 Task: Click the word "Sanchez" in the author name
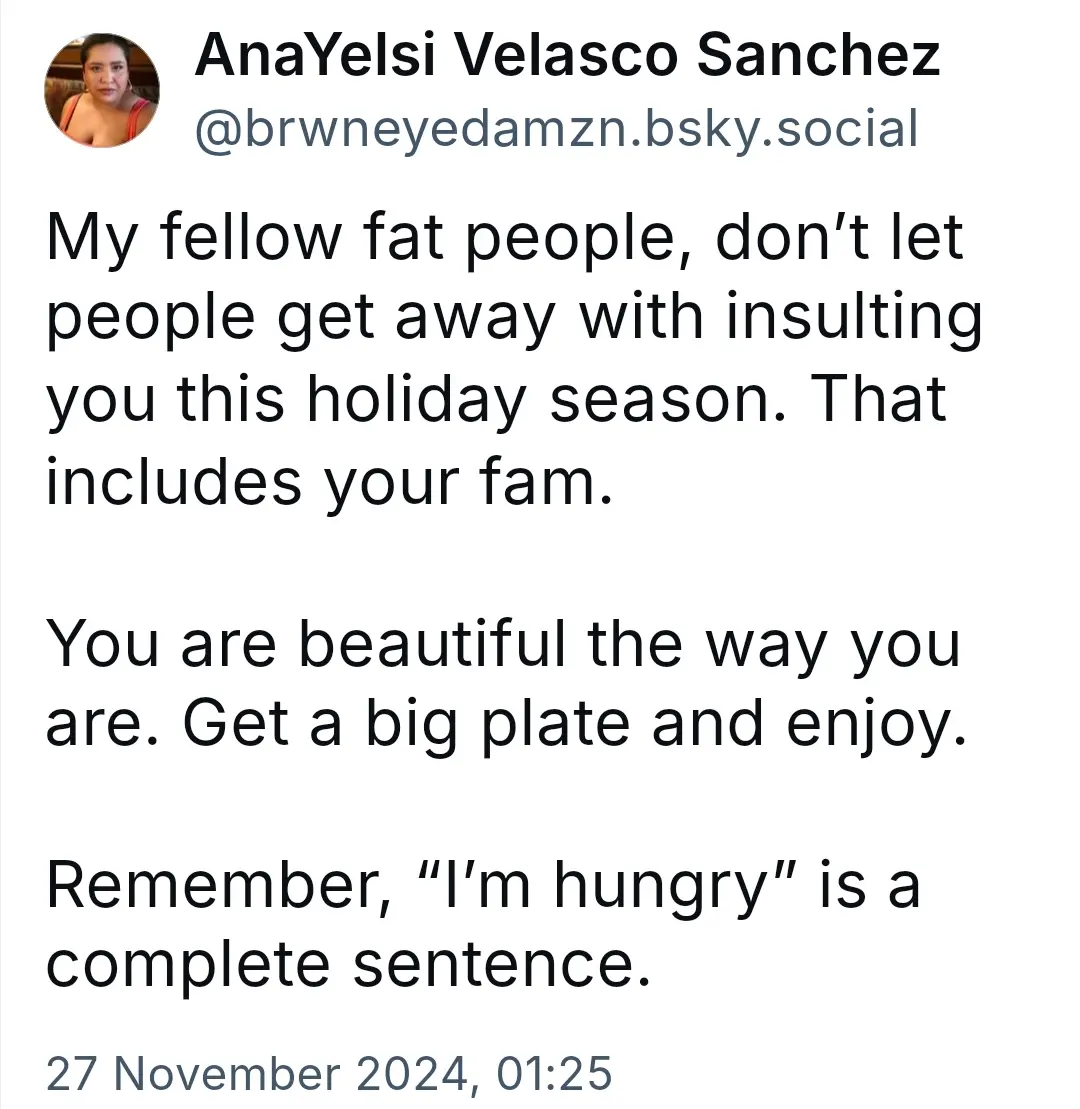(818, 56)
